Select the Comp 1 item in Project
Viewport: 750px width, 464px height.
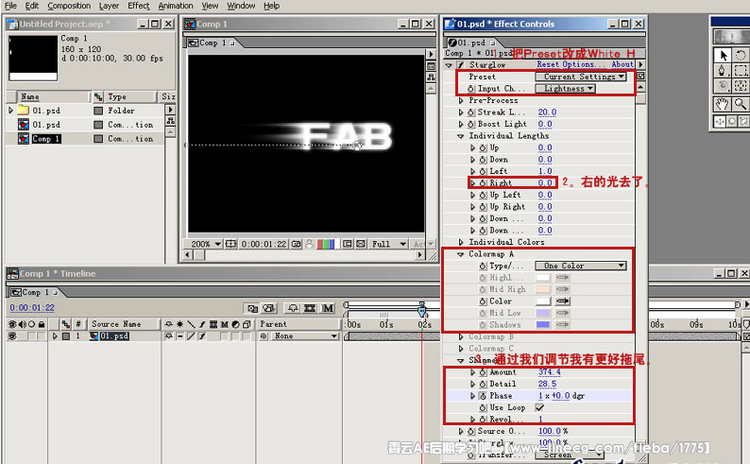[46, 139]
